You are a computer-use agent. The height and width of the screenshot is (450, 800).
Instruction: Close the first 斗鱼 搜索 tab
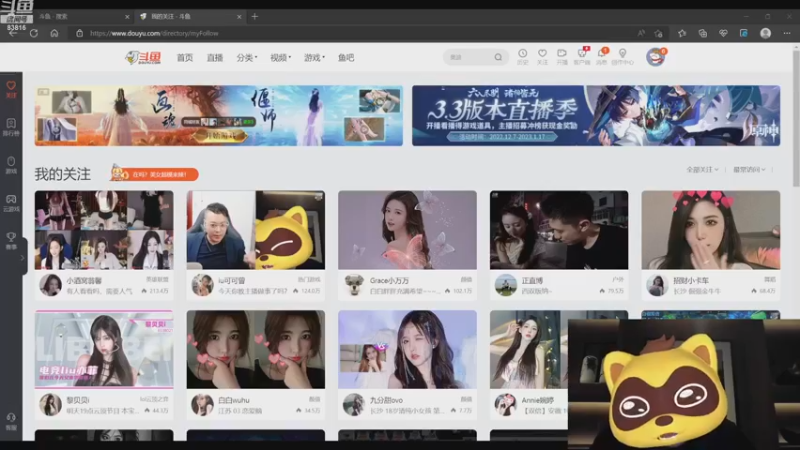[127, 17]
